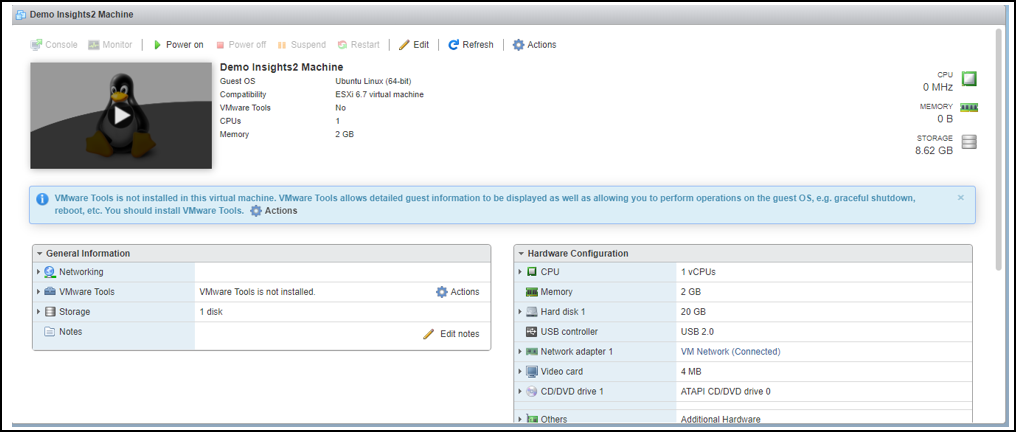The height and width of the screenshot is (432, 1016).
Task: Click the Networking globe icon
Action: coord(50,272)
